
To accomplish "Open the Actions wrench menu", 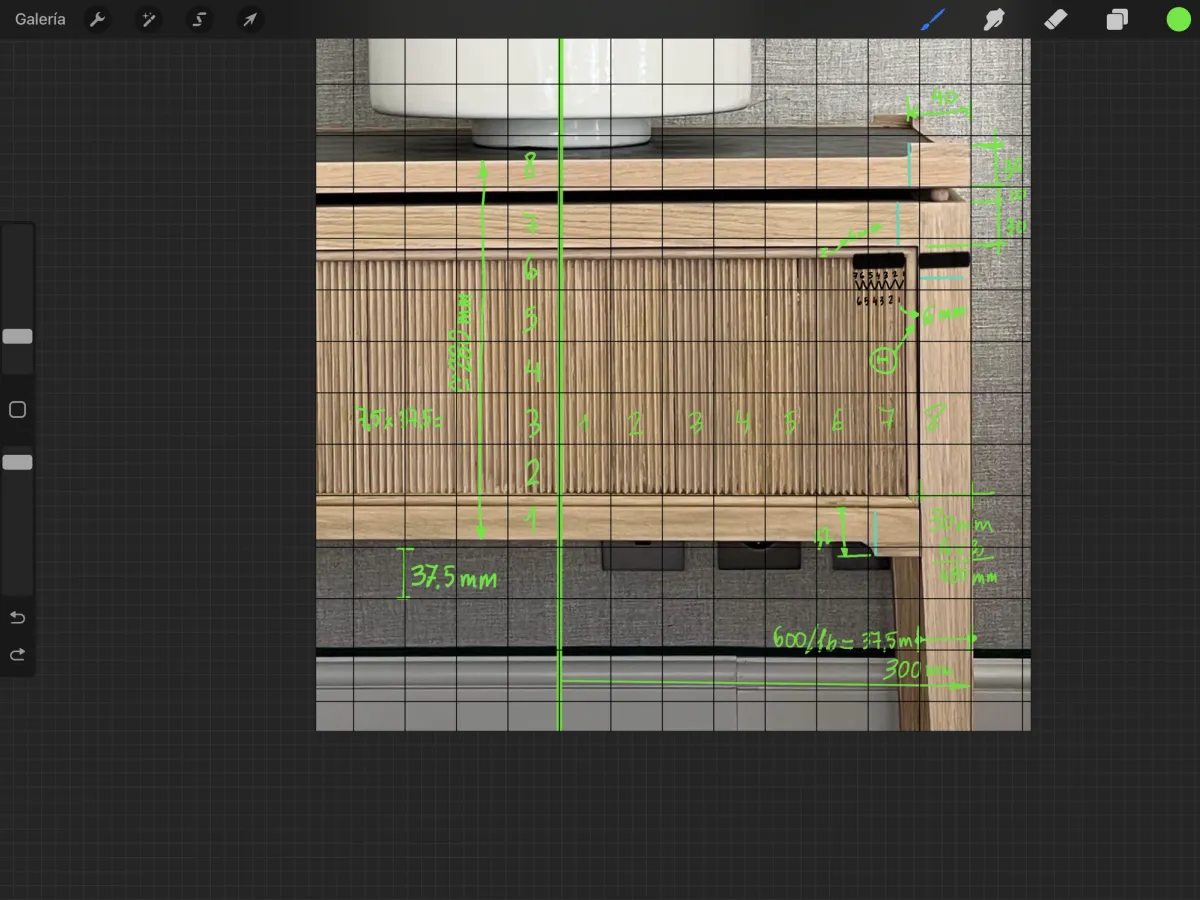I will (x=97, y=19).
